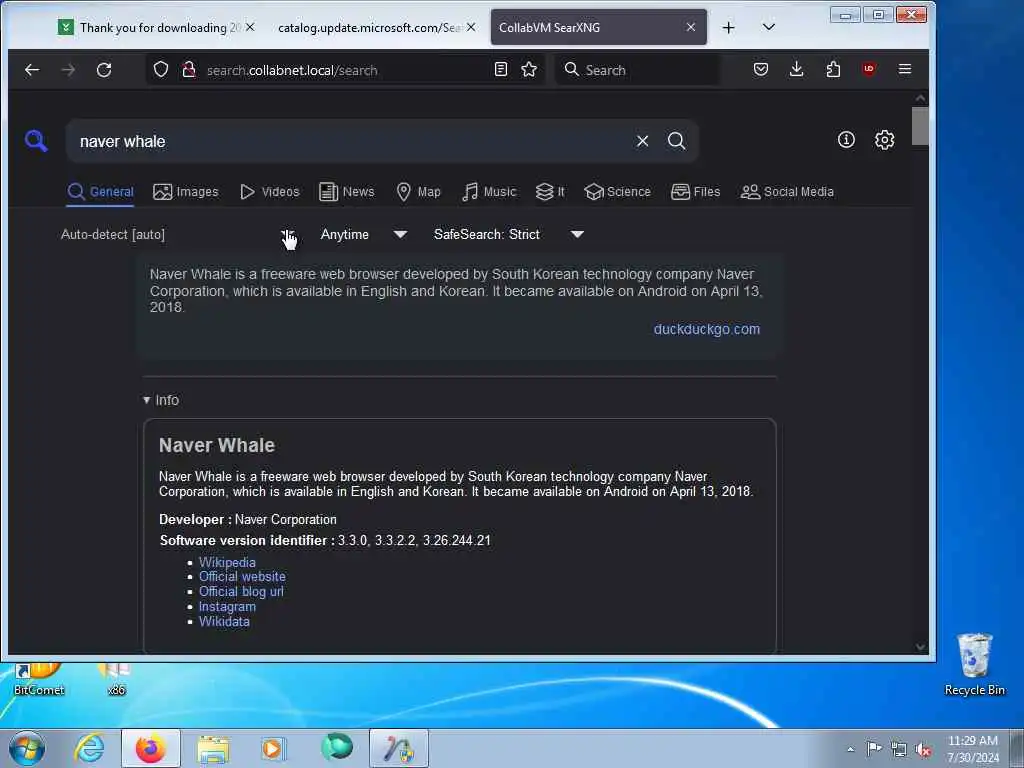Open the Official blog url link
Viewport: 1024px width, 768px height.
pyautogui.click(x=241, y=592)
